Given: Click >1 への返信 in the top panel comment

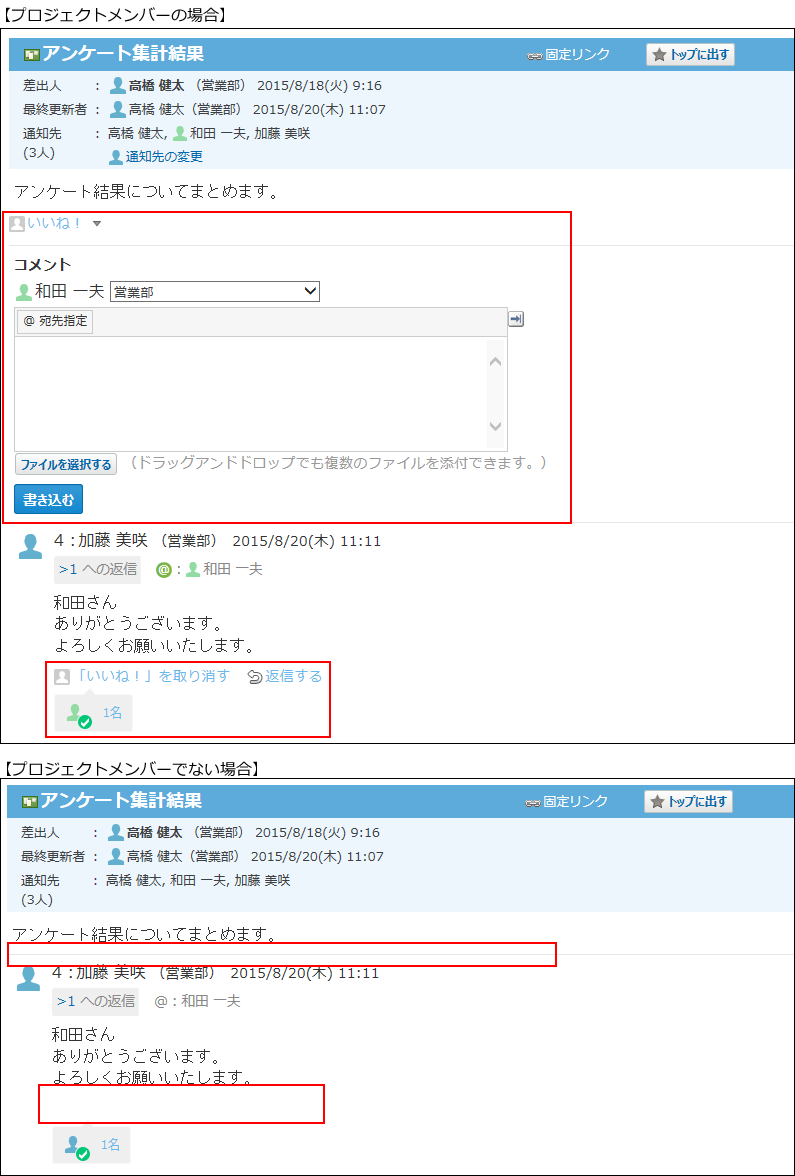Looking at the screenshot, I should point(98,569).
